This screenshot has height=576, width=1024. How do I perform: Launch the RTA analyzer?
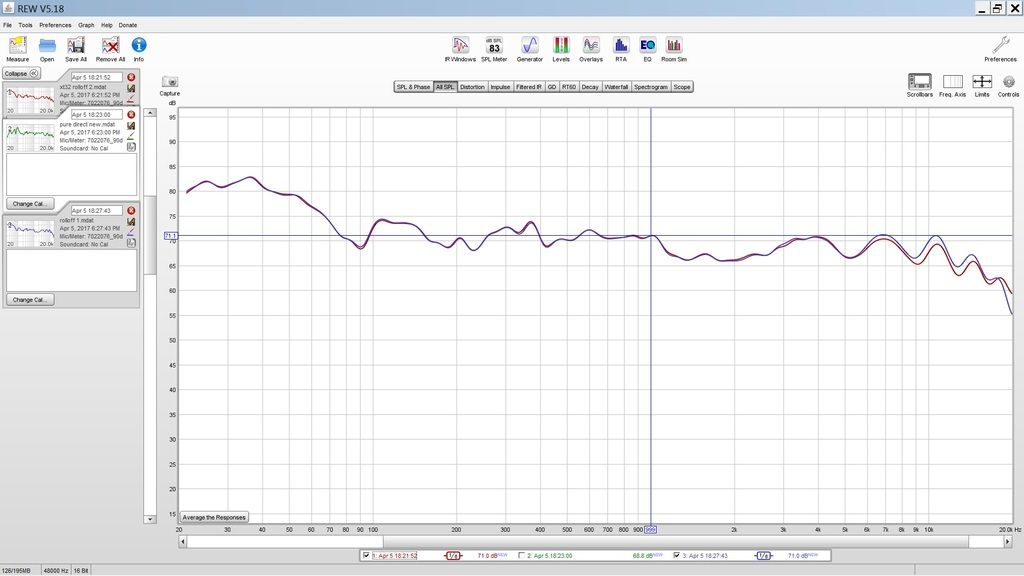coord(620,49)
